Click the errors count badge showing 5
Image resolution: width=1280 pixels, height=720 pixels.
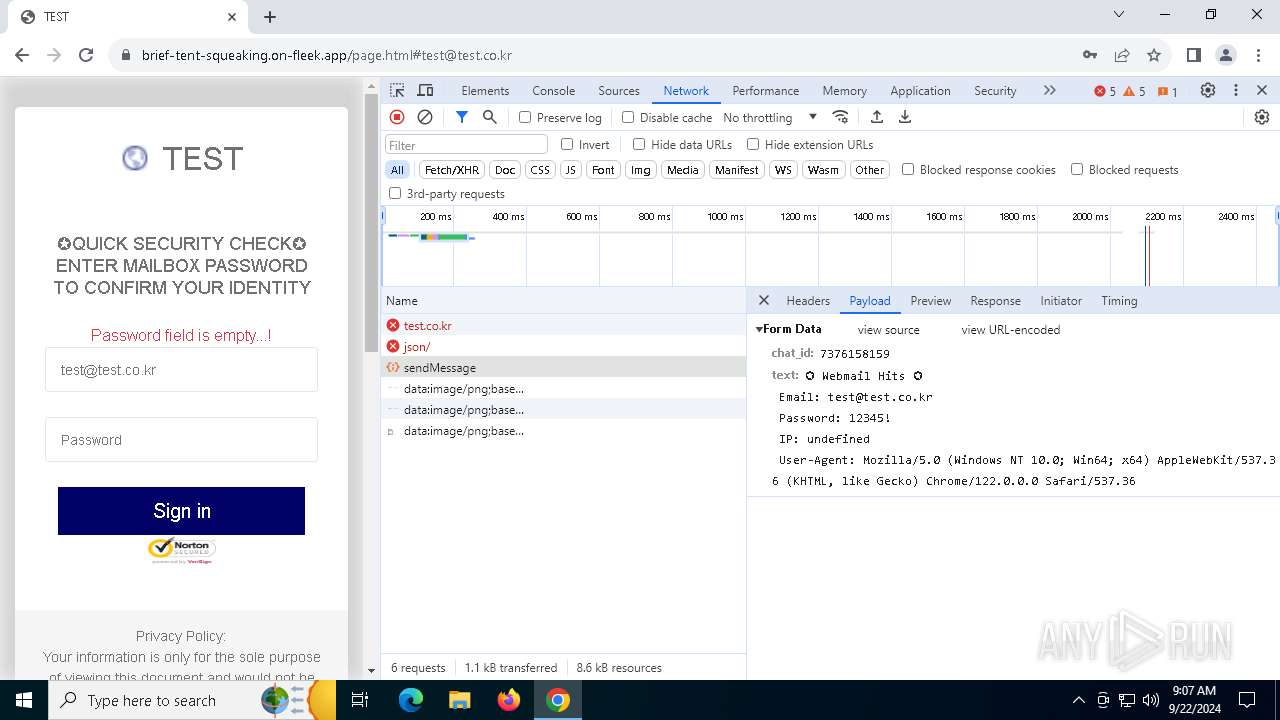point(1104,91)
